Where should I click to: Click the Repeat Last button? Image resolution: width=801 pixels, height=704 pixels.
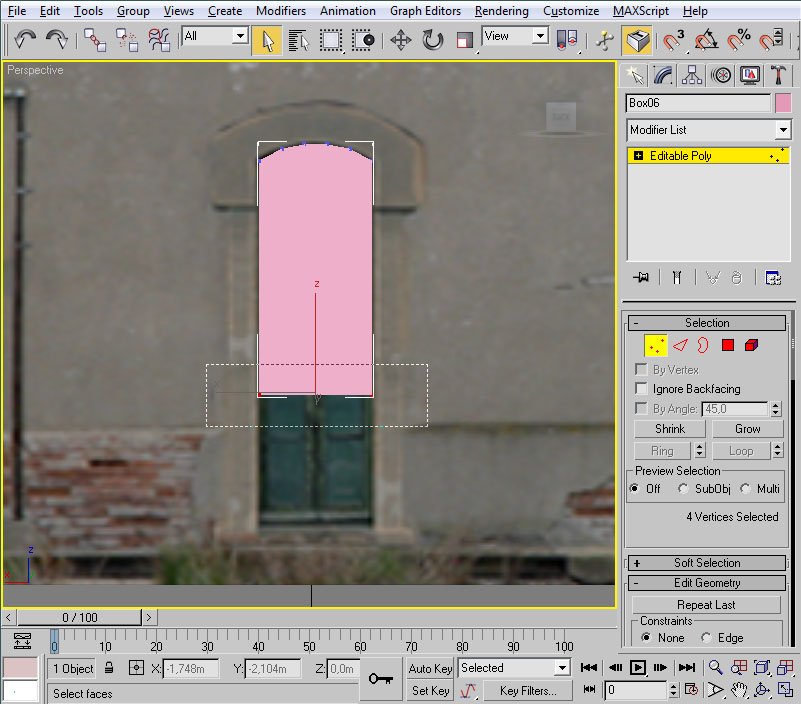click(x=706, y=605)
